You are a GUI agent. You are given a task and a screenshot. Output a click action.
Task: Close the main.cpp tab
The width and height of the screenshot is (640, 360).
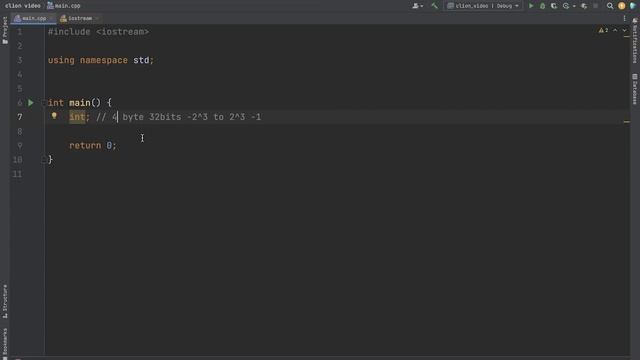pos(51,18)
